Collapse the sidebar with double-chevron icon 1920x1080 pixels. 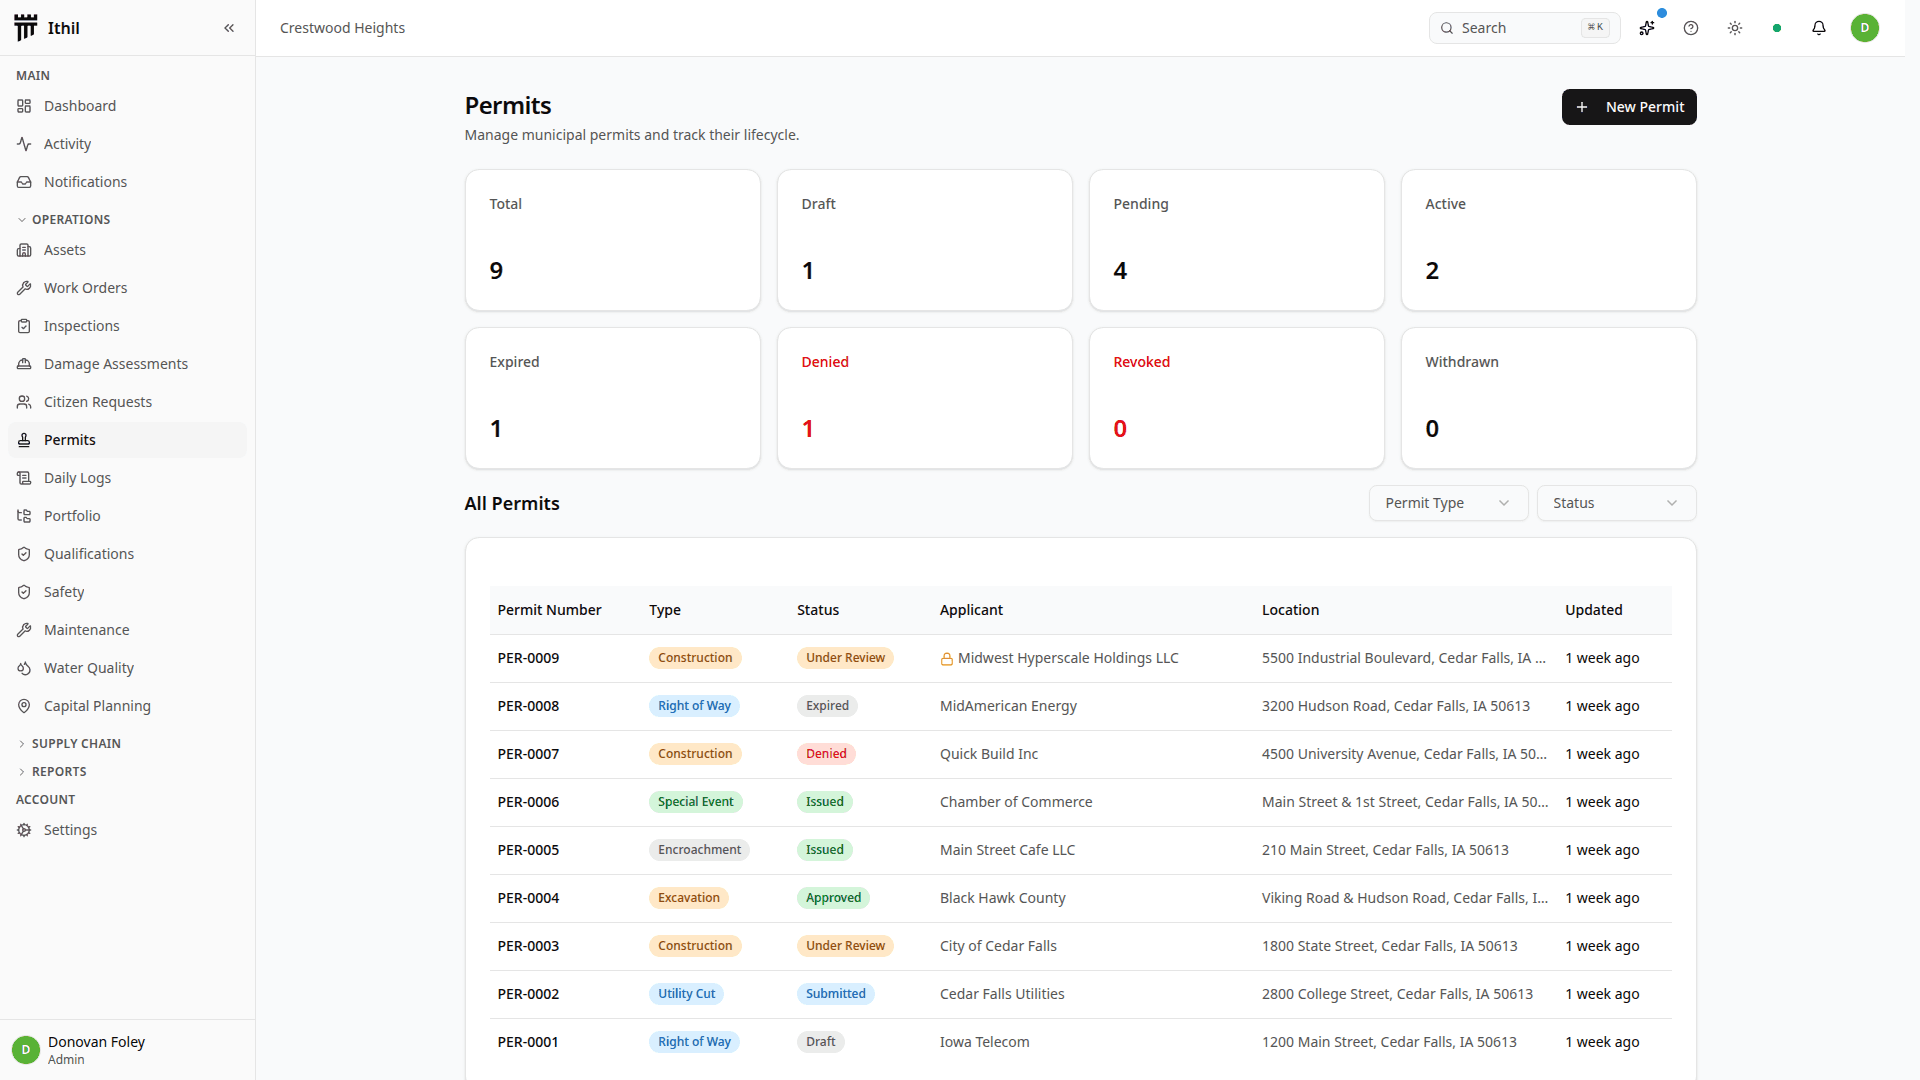[229, 28]
